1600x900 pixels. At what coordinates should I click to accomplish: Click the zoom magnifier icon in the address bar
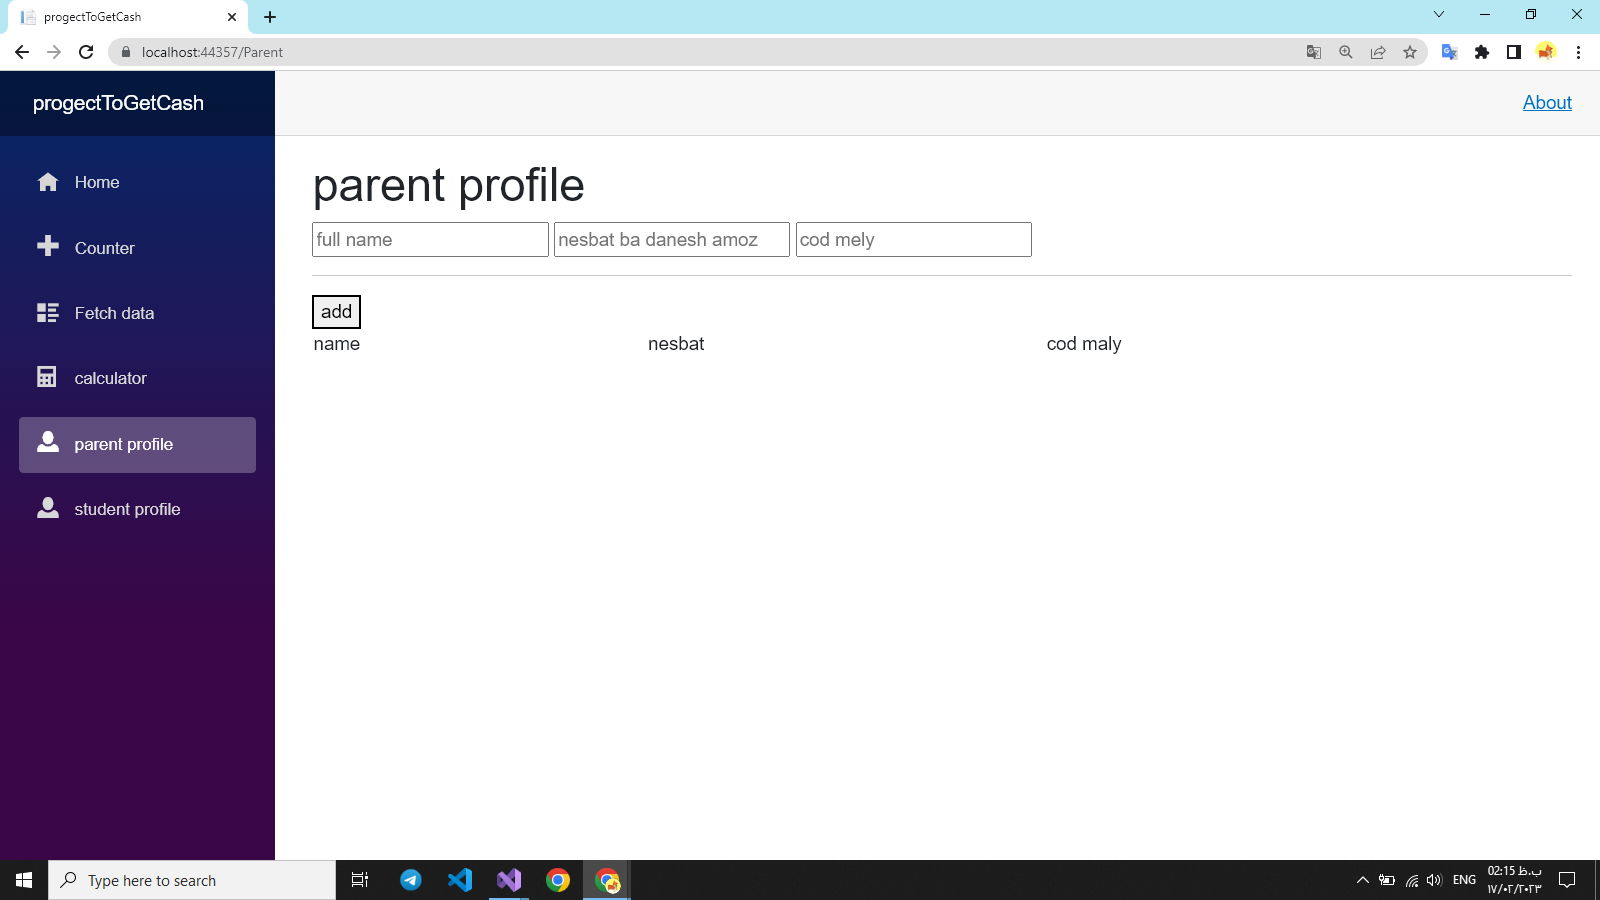[x=1346, y=52]
